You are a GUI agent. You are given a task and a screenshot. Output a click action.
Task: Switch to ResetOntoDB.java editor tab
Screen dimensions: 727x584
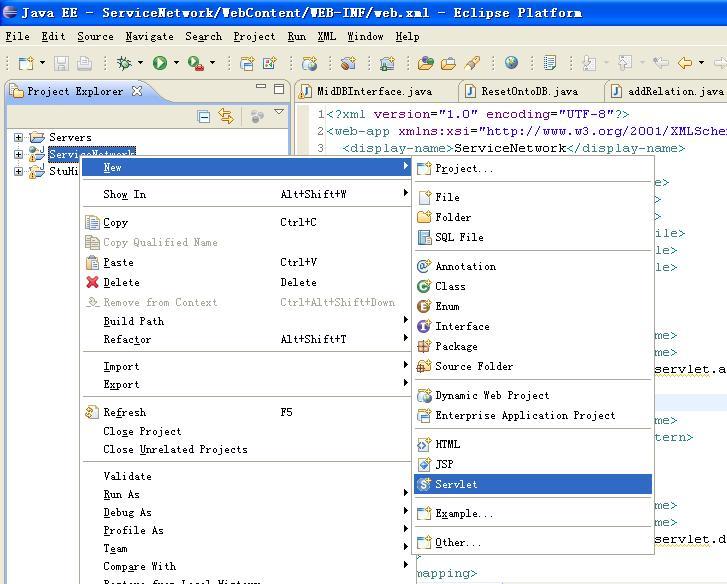pos(530,91)
